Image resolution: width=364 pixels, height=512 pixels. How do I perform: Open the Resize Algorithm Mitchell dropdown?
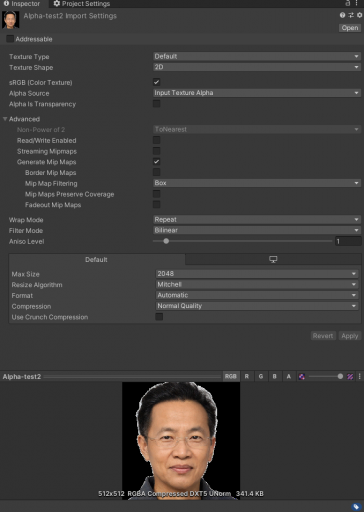pos(257,284)
